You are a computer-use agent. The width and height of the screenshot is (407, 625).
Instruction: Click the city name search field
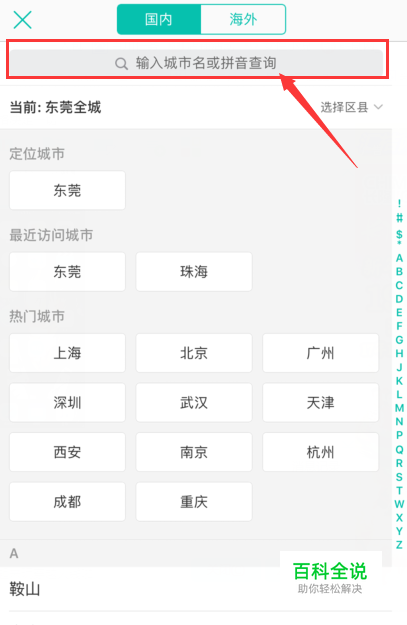[x=196, y=63]
